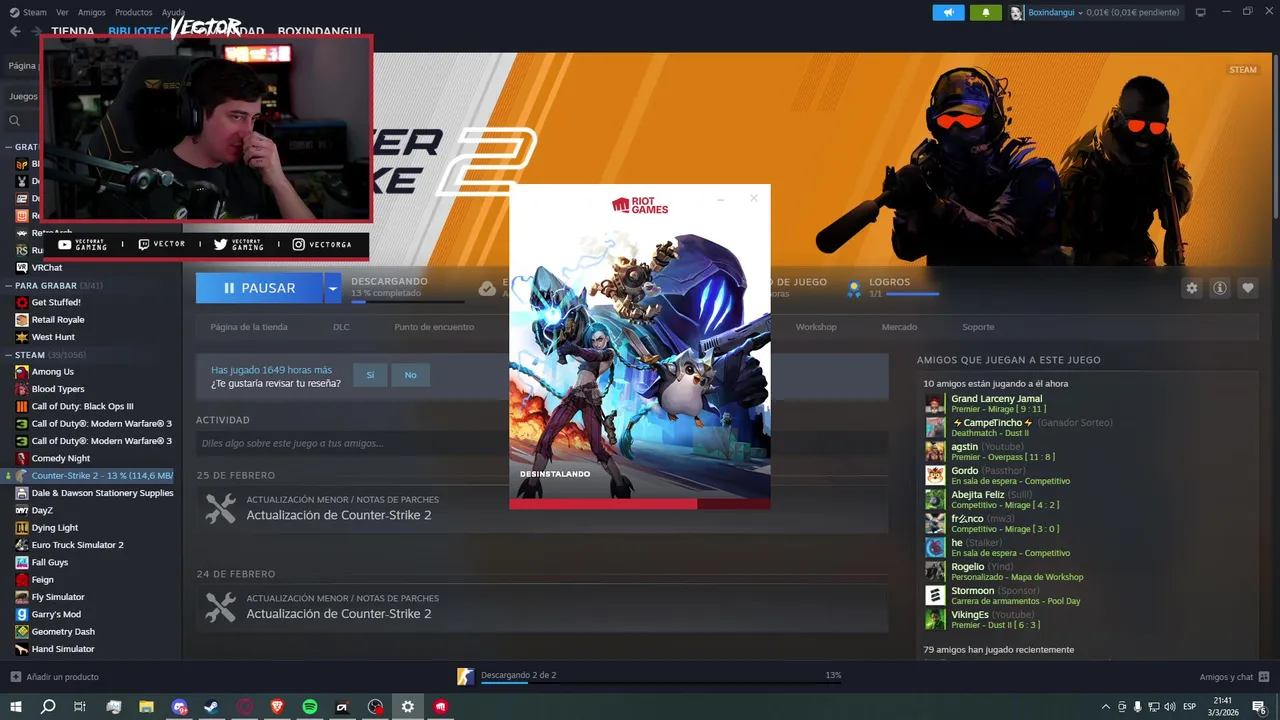The height and width of the screenshot is (720, 1280).
Task: Open Windows Start menu
Action: coord(16,707)
